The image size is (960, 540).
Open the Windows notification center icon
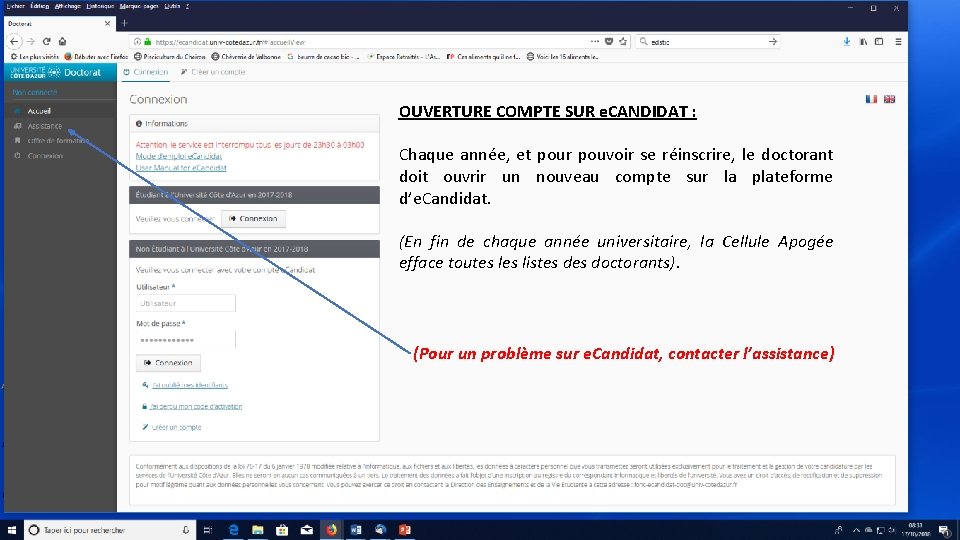(945, 530)
